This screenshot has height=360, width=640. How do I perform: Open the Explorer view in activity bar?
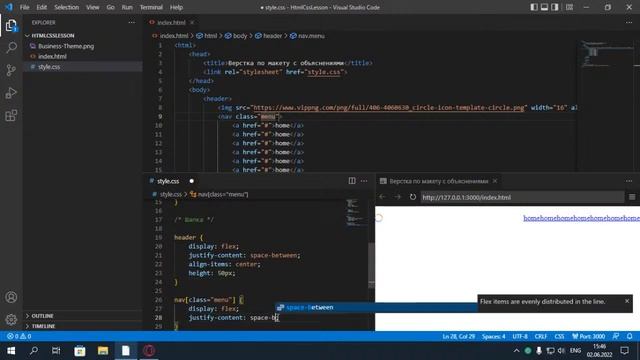point(11,26)
